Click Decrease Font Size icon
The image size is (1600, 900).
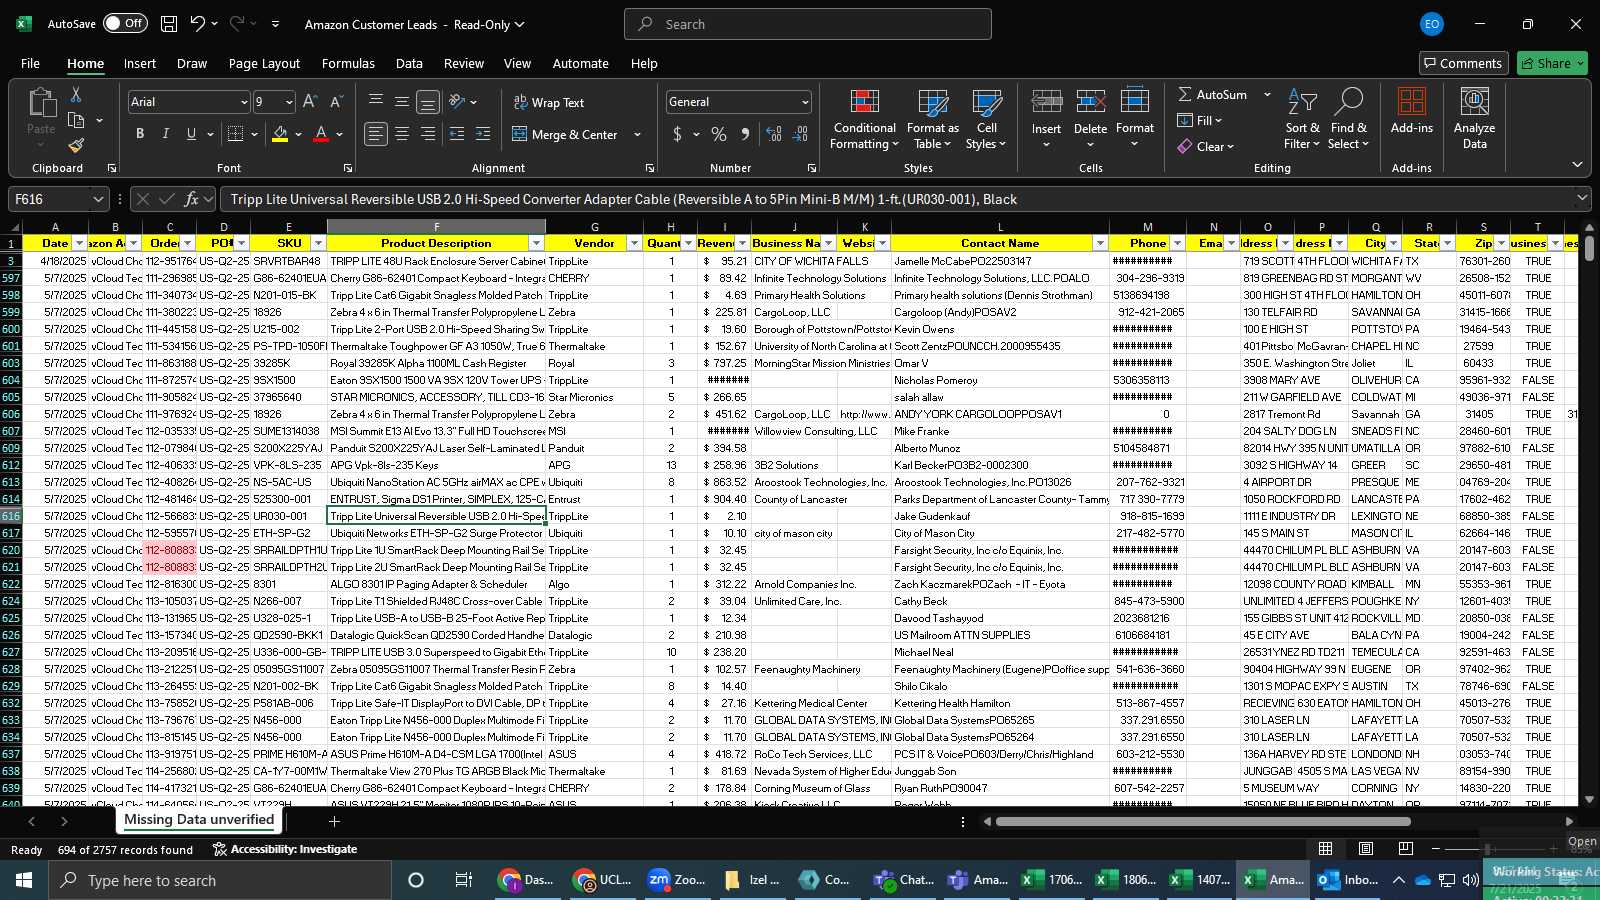(336, 102)
